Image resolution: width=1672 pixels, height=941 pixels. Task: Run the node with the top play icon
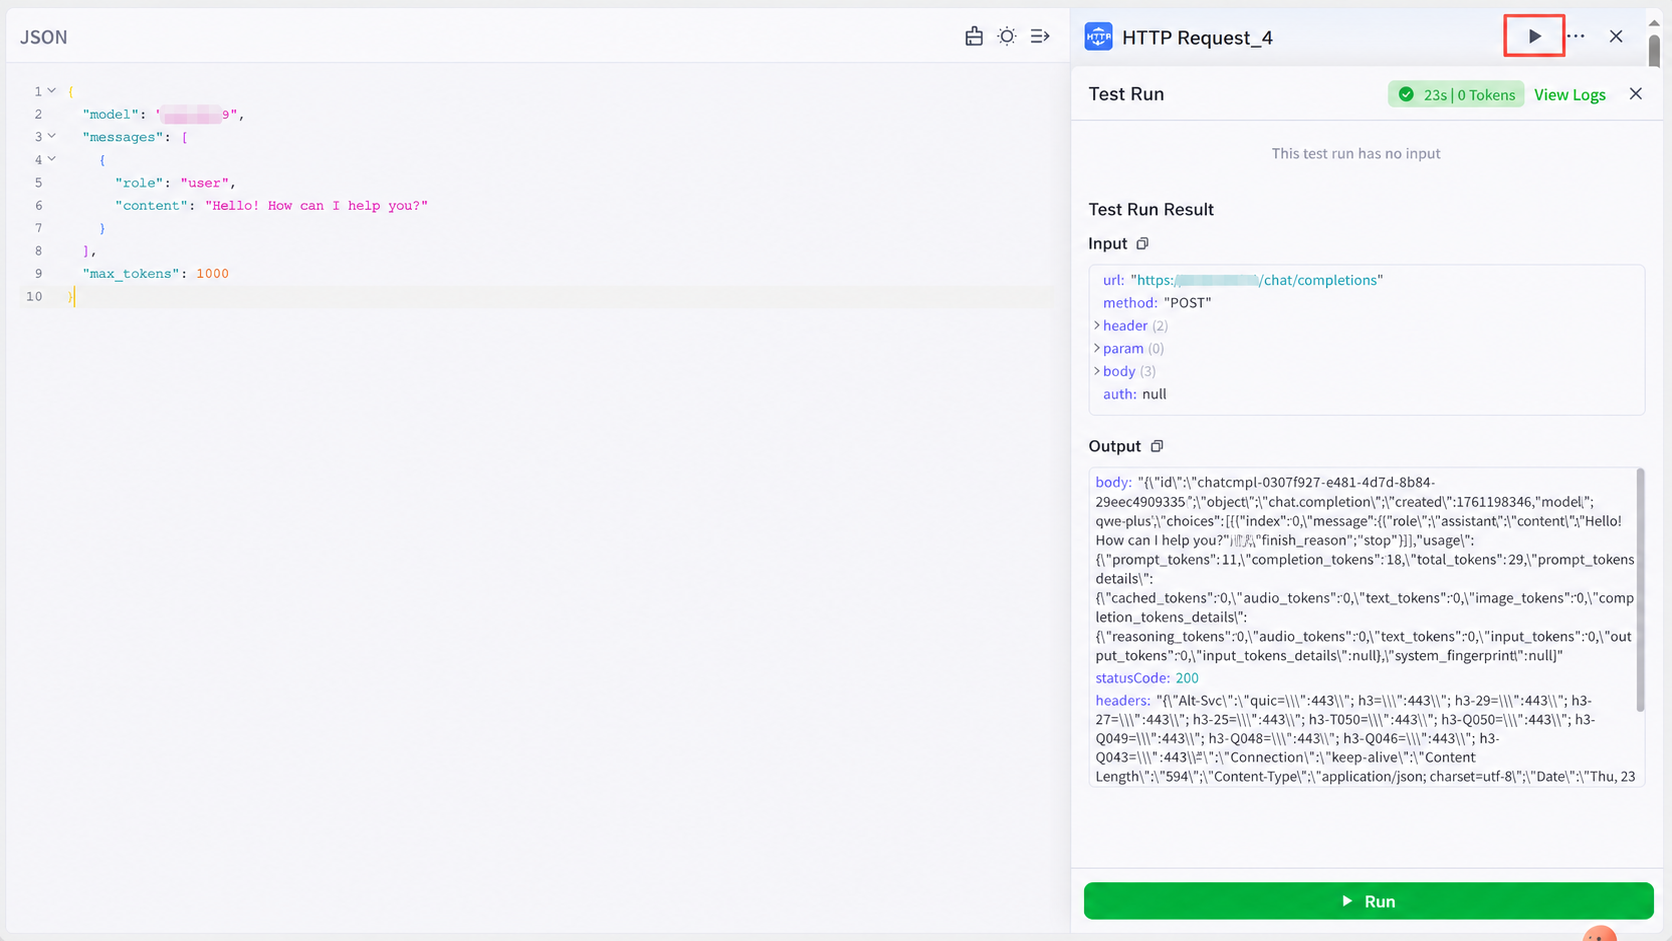point(1534,37)
